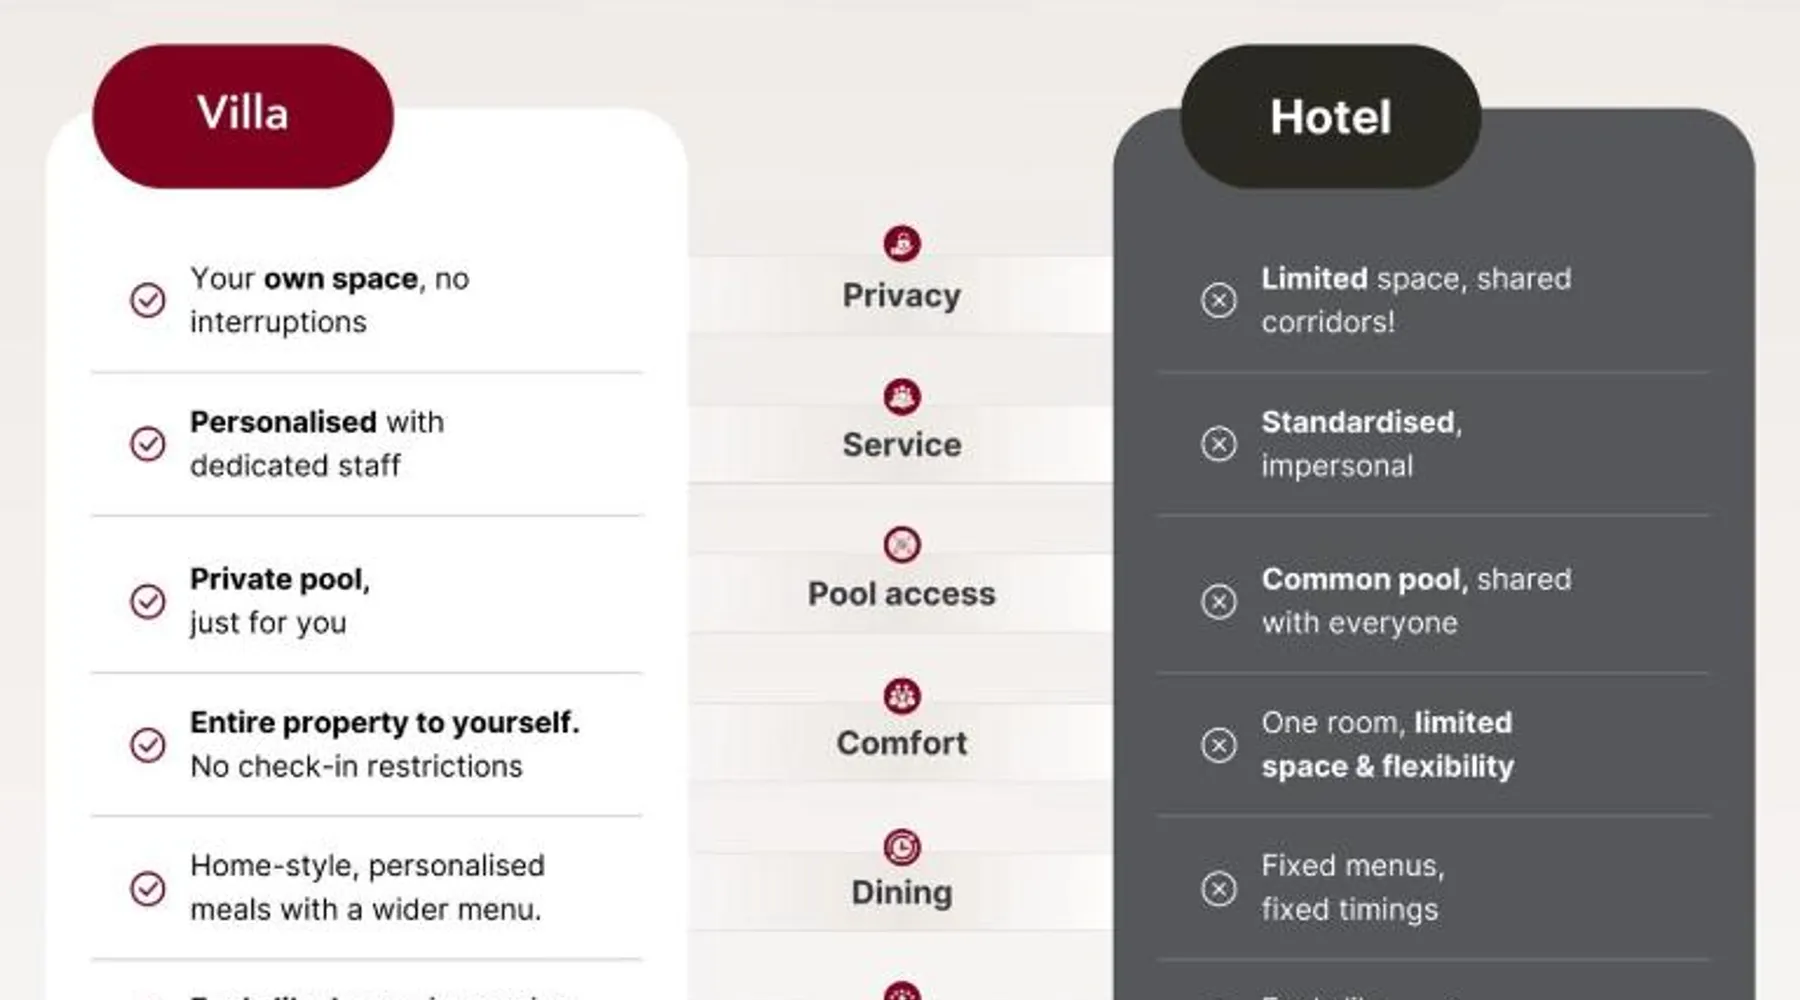Click the Pool access label
Viewport: 1800px width, 1000px height.
click(x=902, y=594)
